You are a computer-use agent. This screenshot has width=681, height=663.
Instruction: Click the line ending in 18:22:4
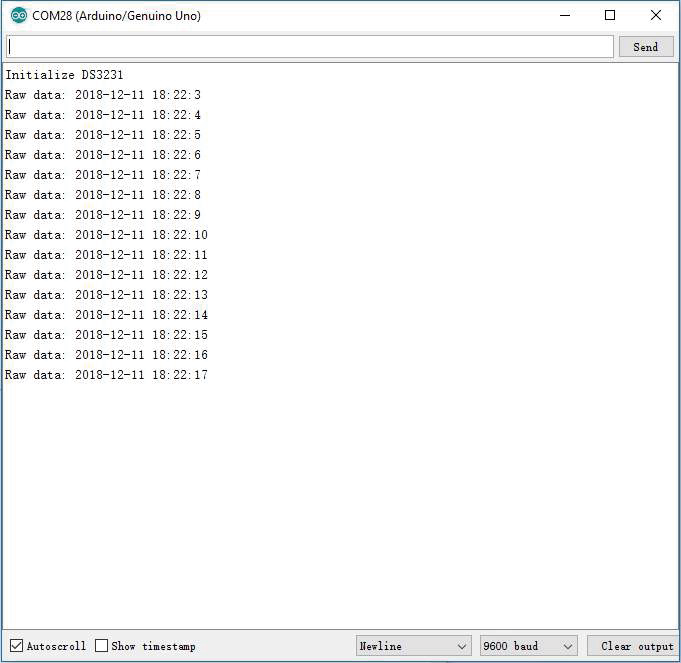(103, 115)
